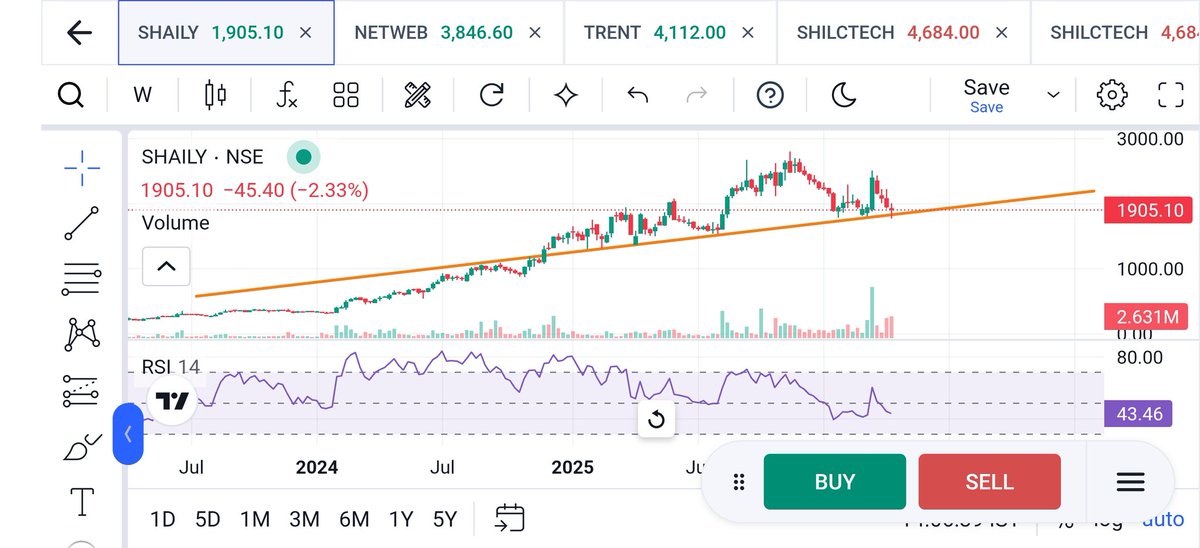
Task: Collapse the legend with up chevron
Action: pyautogui.click(x=166, y=266)
